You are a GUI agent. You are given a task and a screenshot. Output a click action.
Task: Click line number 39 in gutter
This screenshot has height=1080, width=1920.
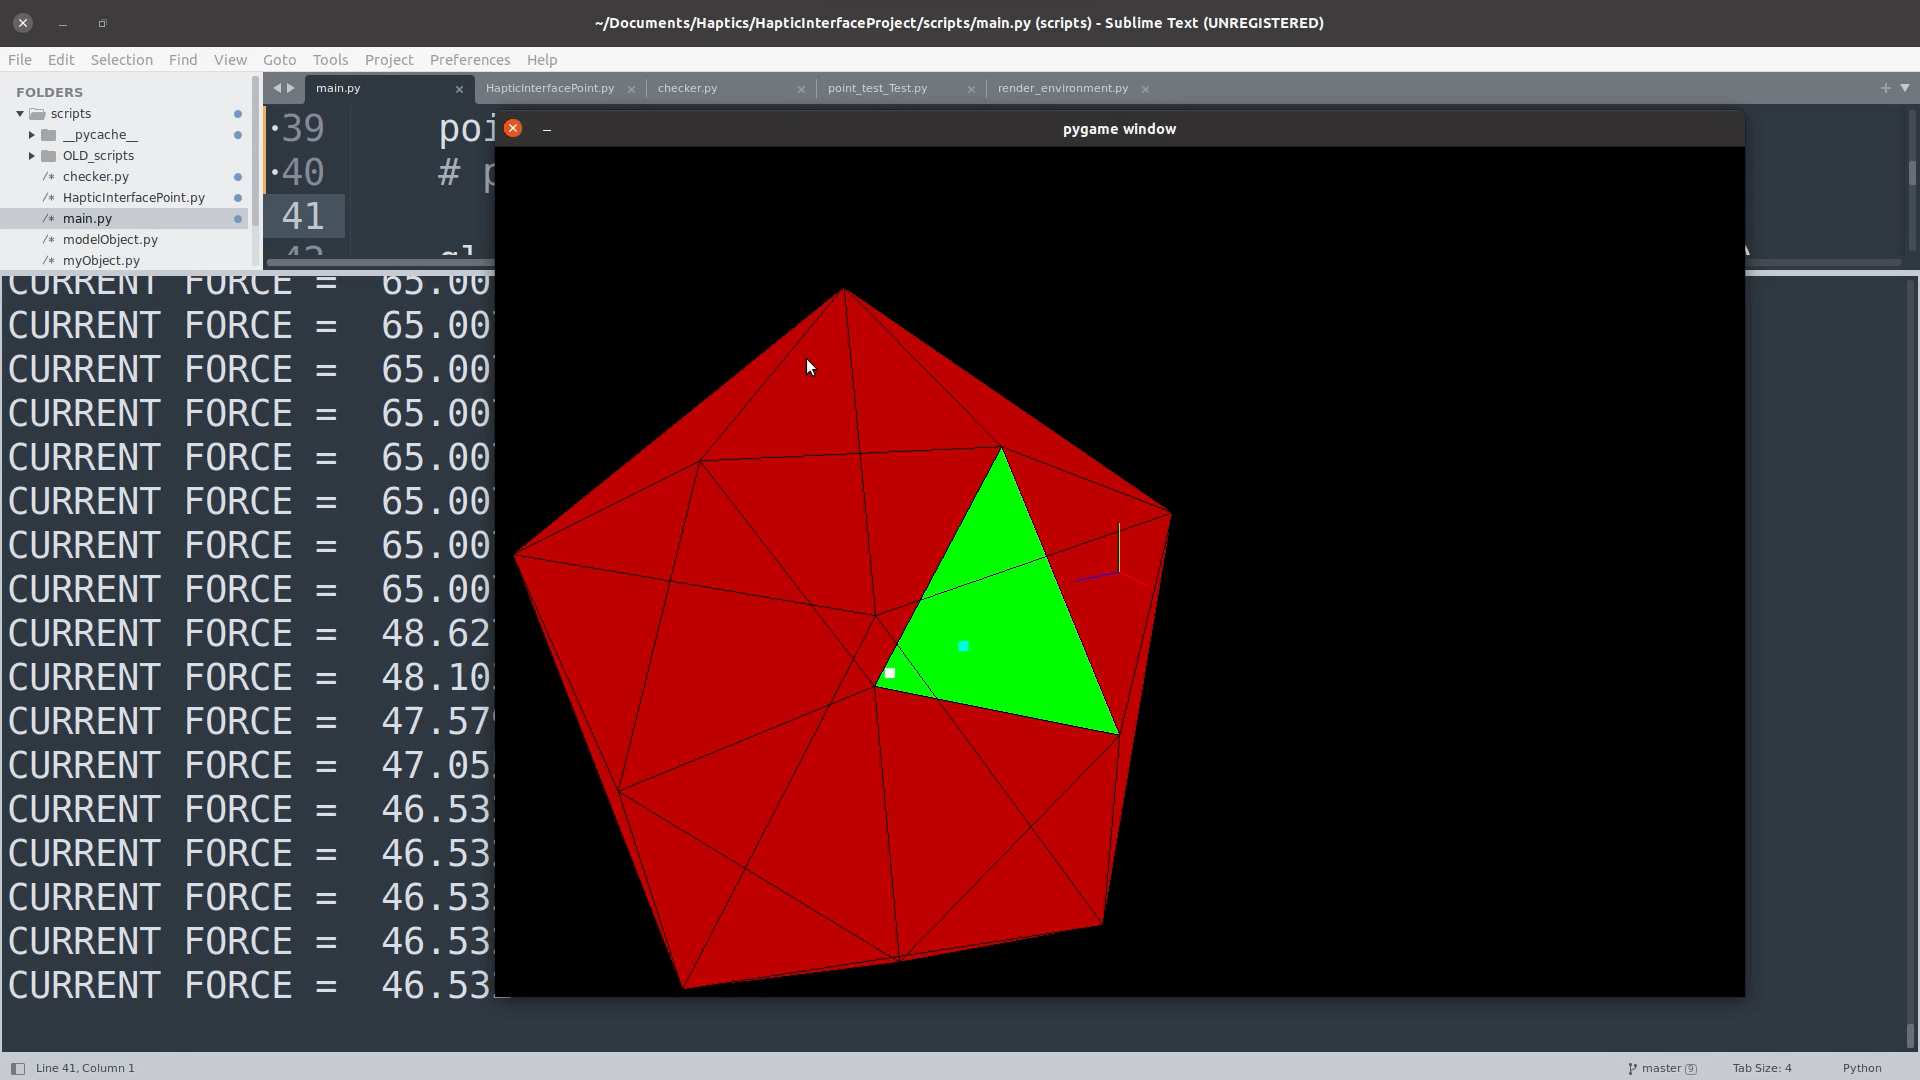point(303,128)
